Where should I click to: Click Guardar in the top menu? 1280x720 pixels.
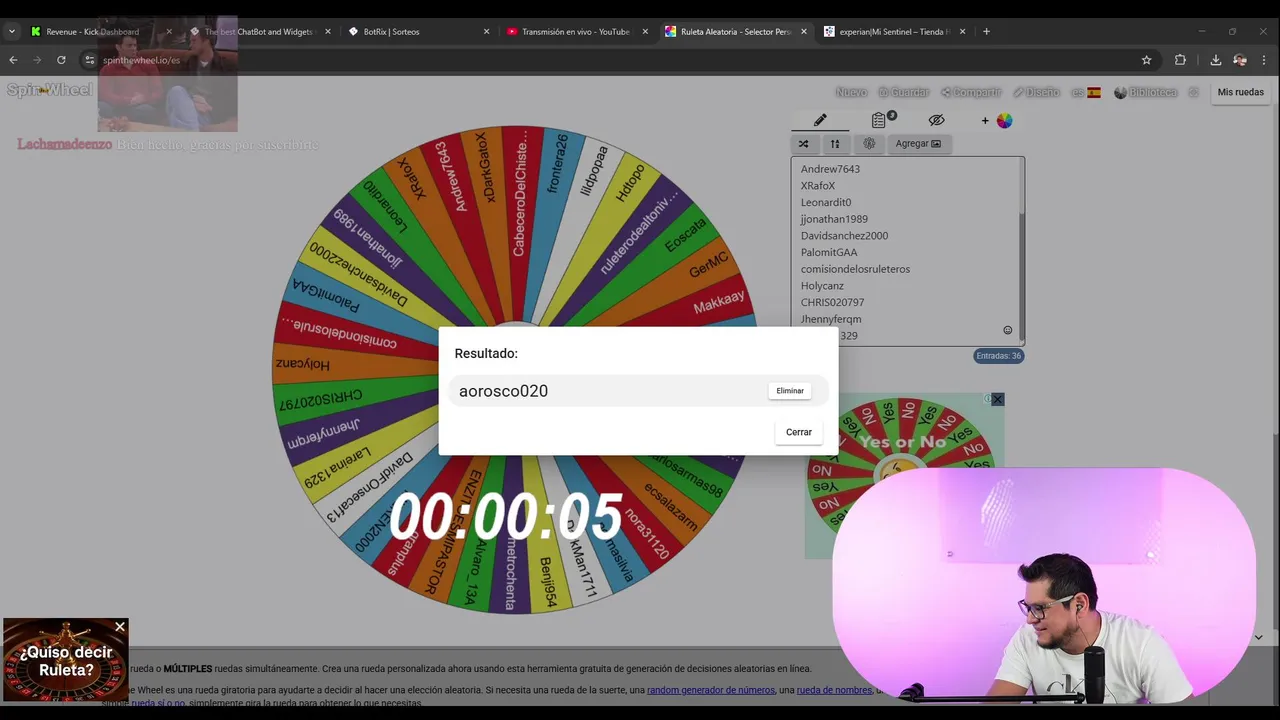coord(904,92)
